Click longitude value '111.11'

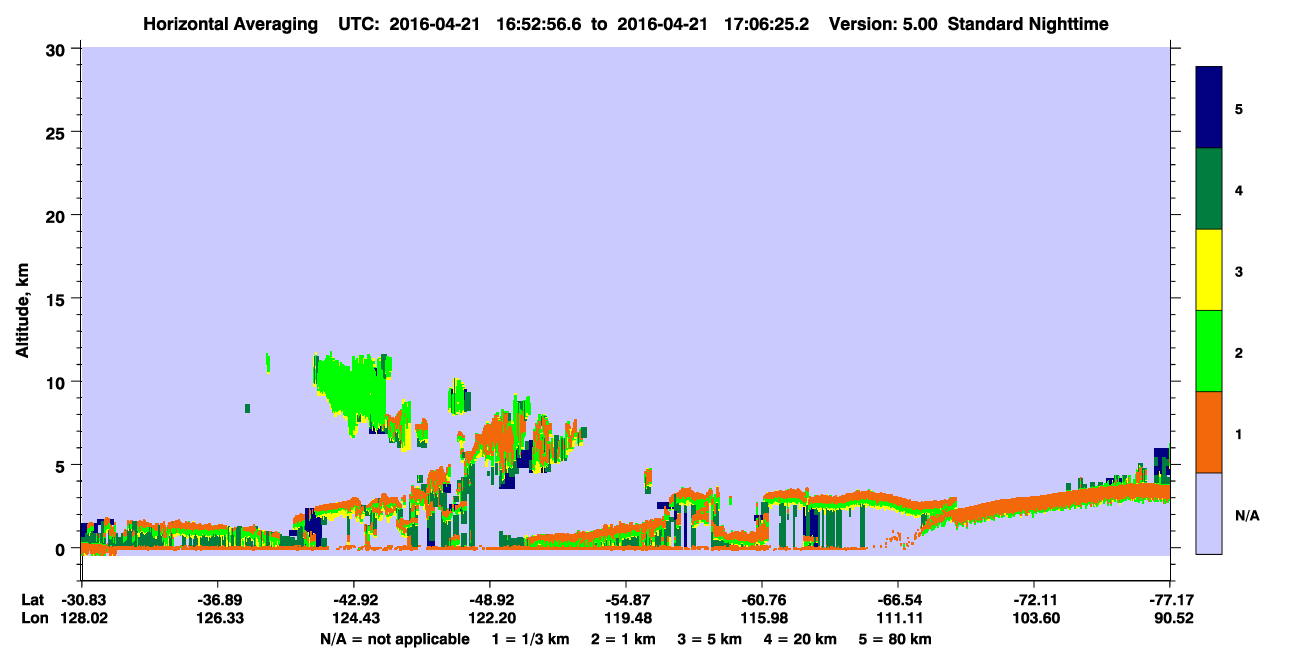(x=898, y=618)
